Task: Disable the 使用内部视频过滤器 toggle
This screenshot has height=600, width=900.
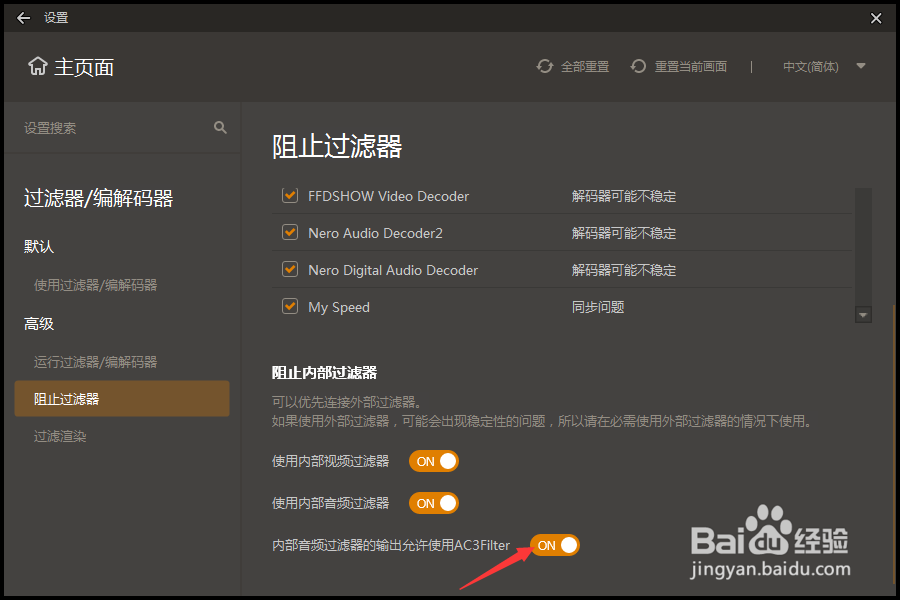Action: [433, 461]
